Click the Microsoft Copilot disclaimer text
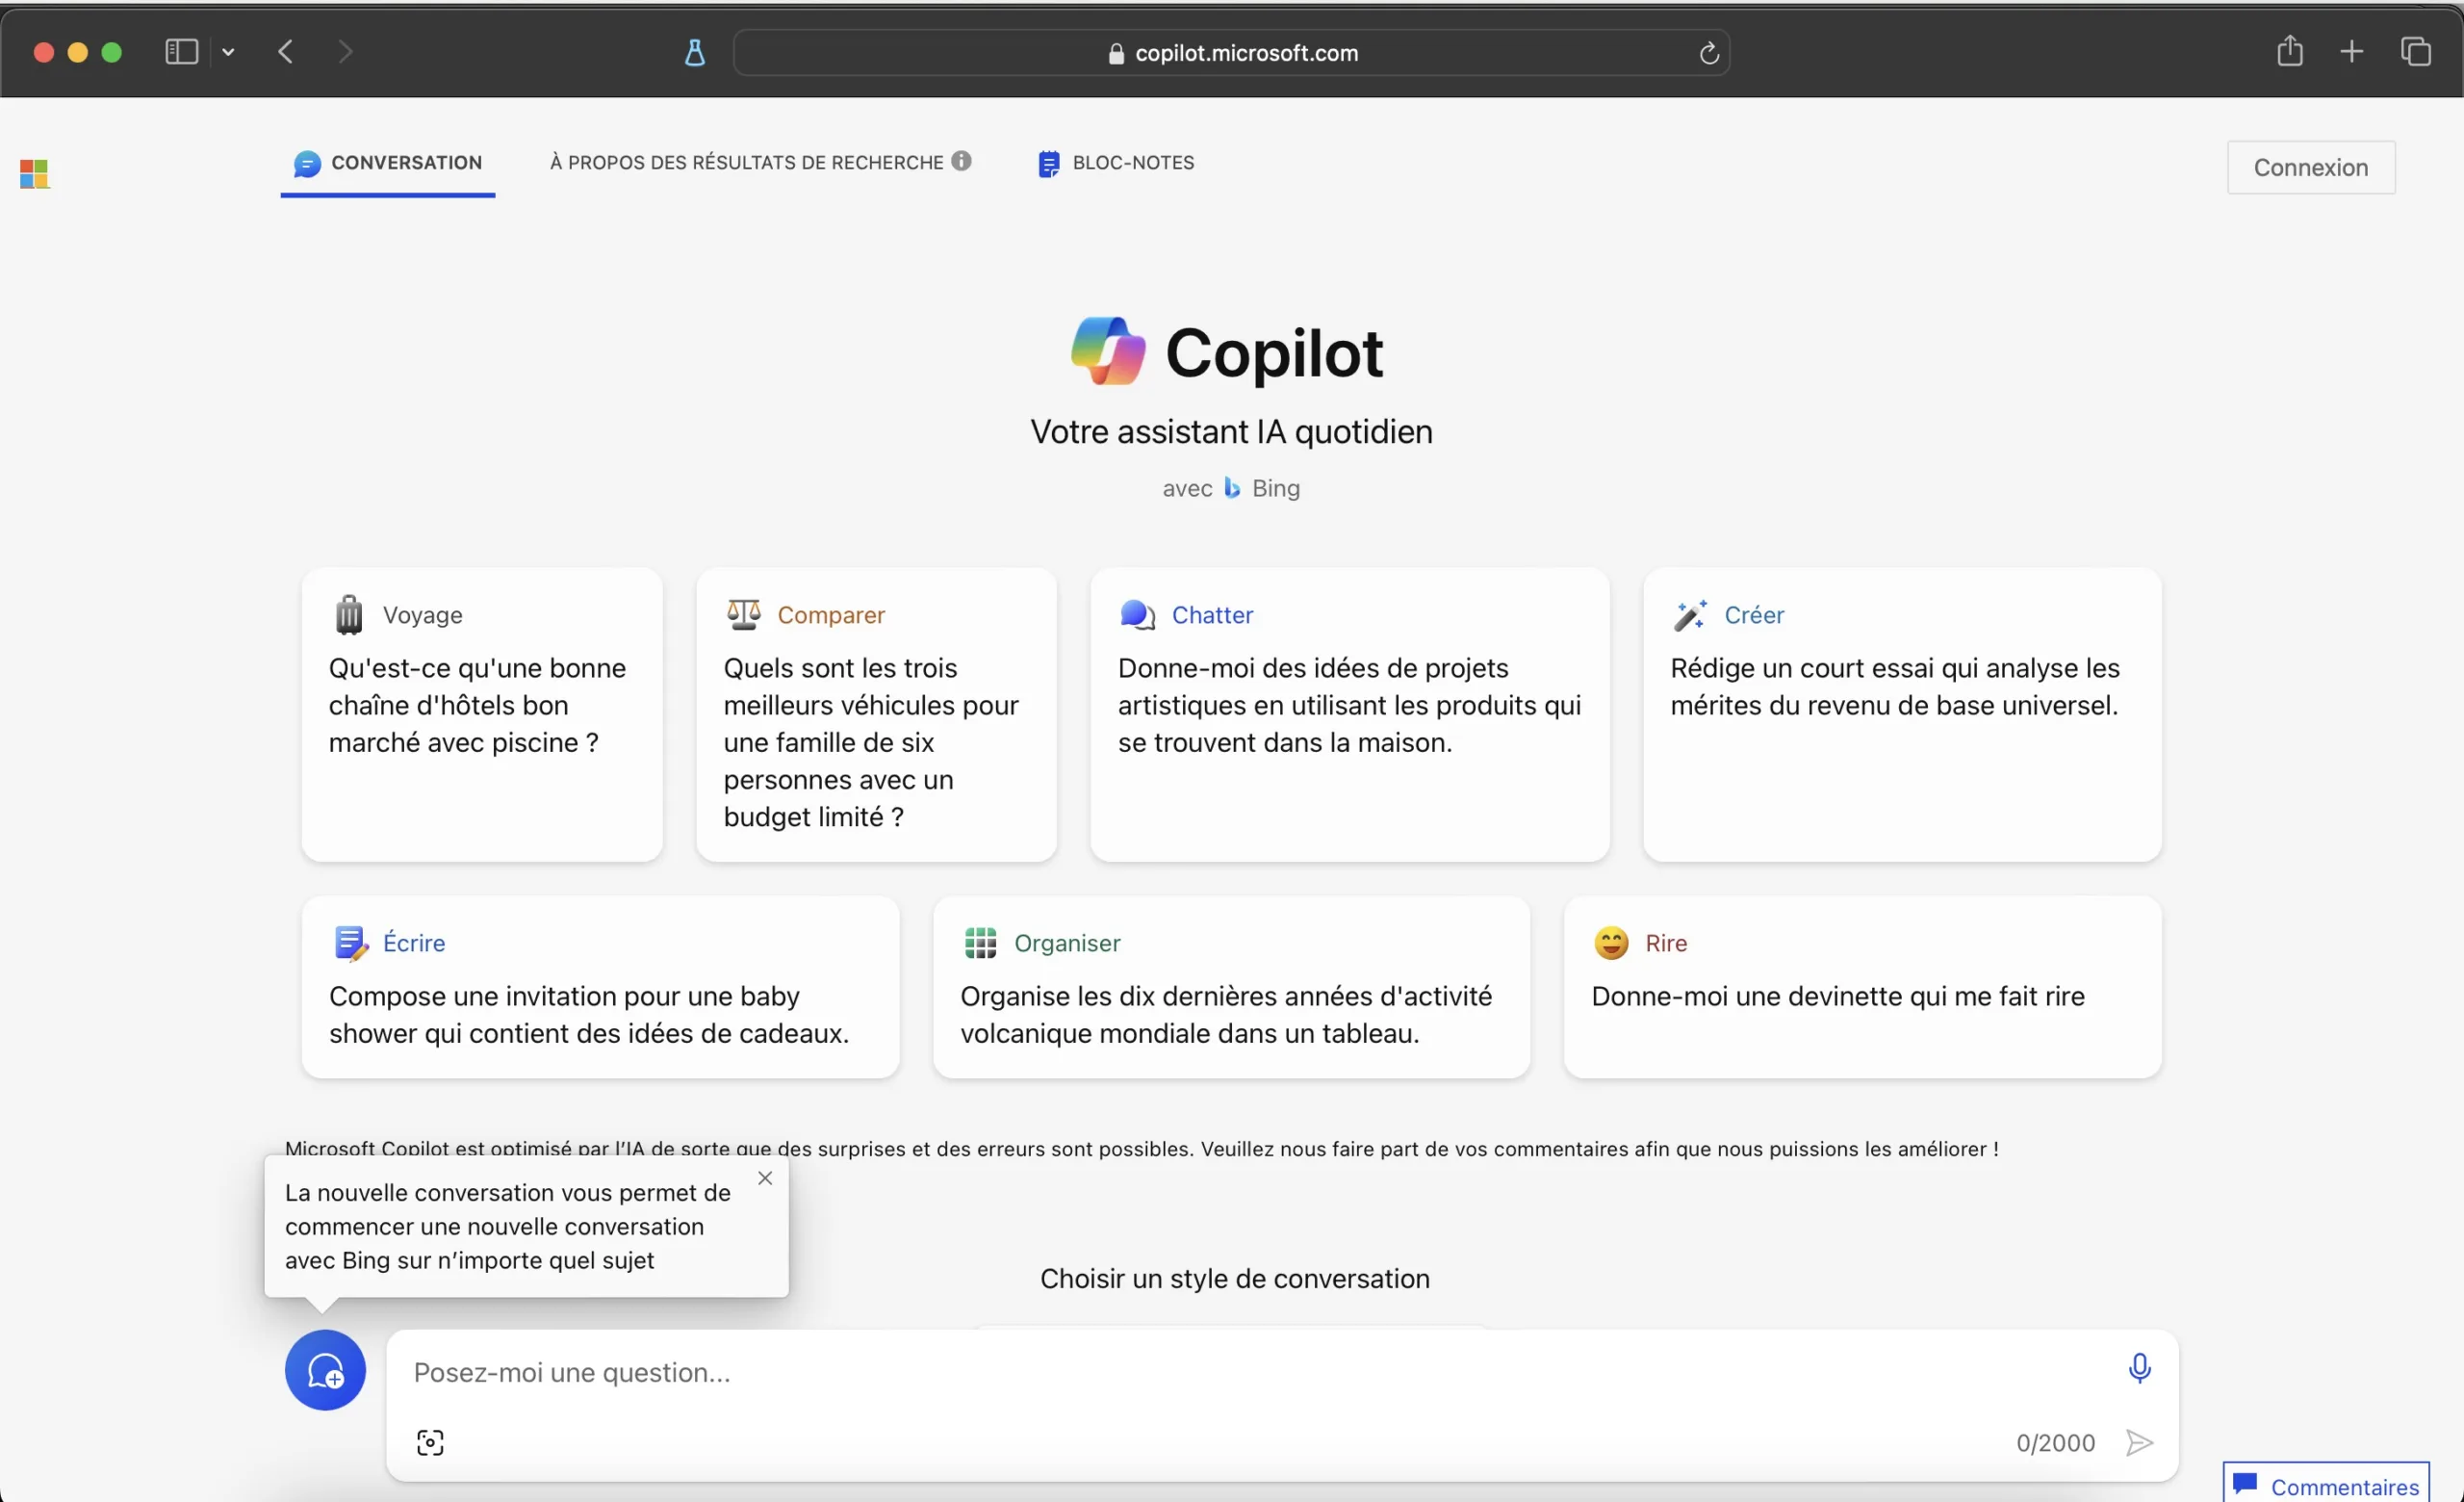This screenshot has height=1502, width=2464. pyautogui.click(x=1141, y=1149)
